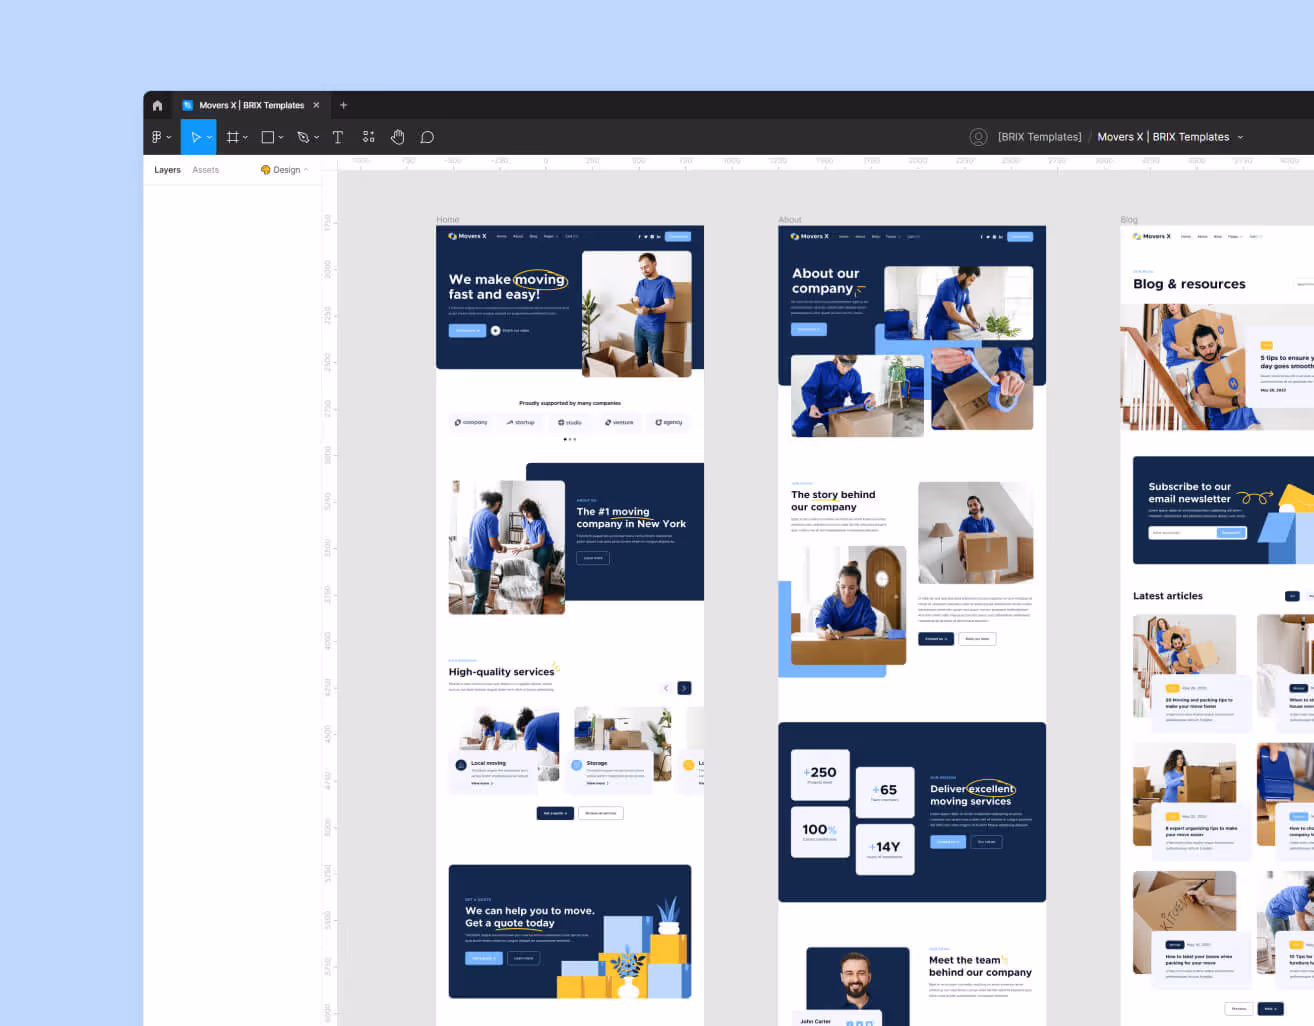The width and height of the screenshot is (1314, 1026).
Task: Open the Resources components tool
Action: [x=368, y=137]
